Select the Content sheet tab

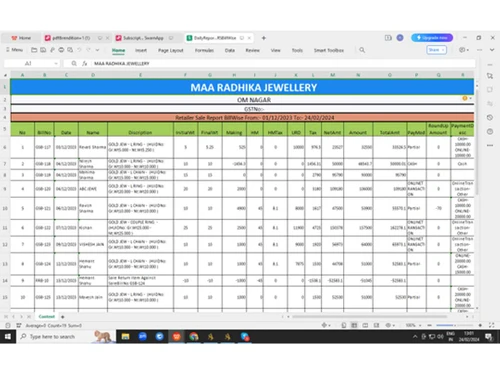coord(47,316)
